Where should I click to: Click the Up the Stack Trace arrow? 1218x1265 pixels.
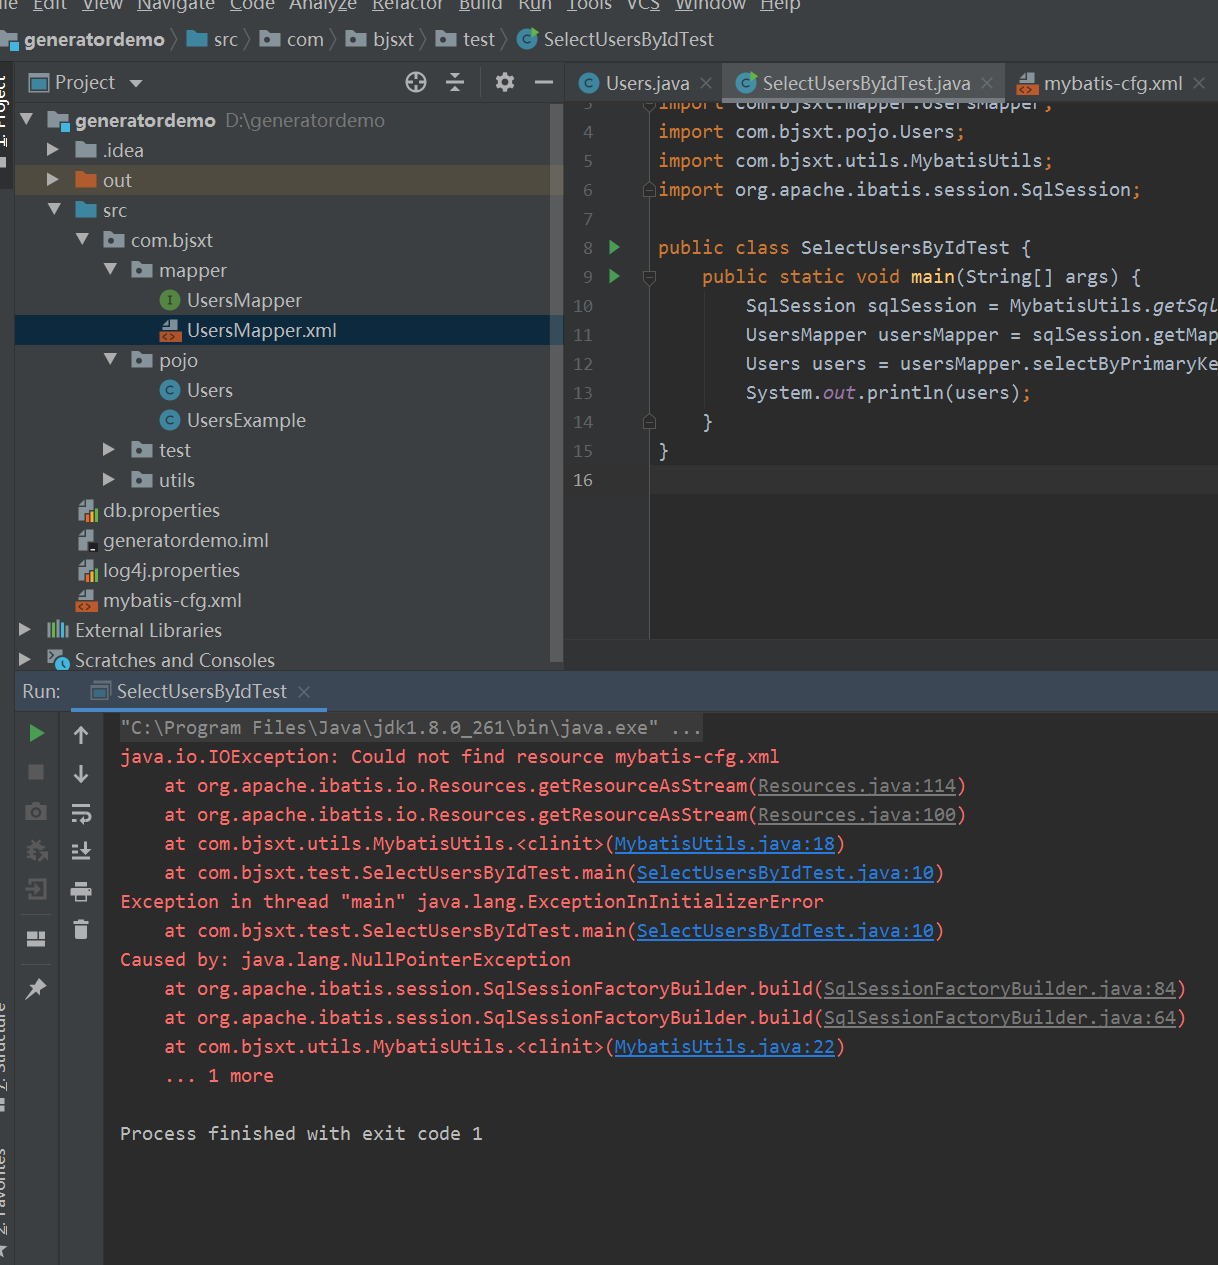[x=81, y=735]
